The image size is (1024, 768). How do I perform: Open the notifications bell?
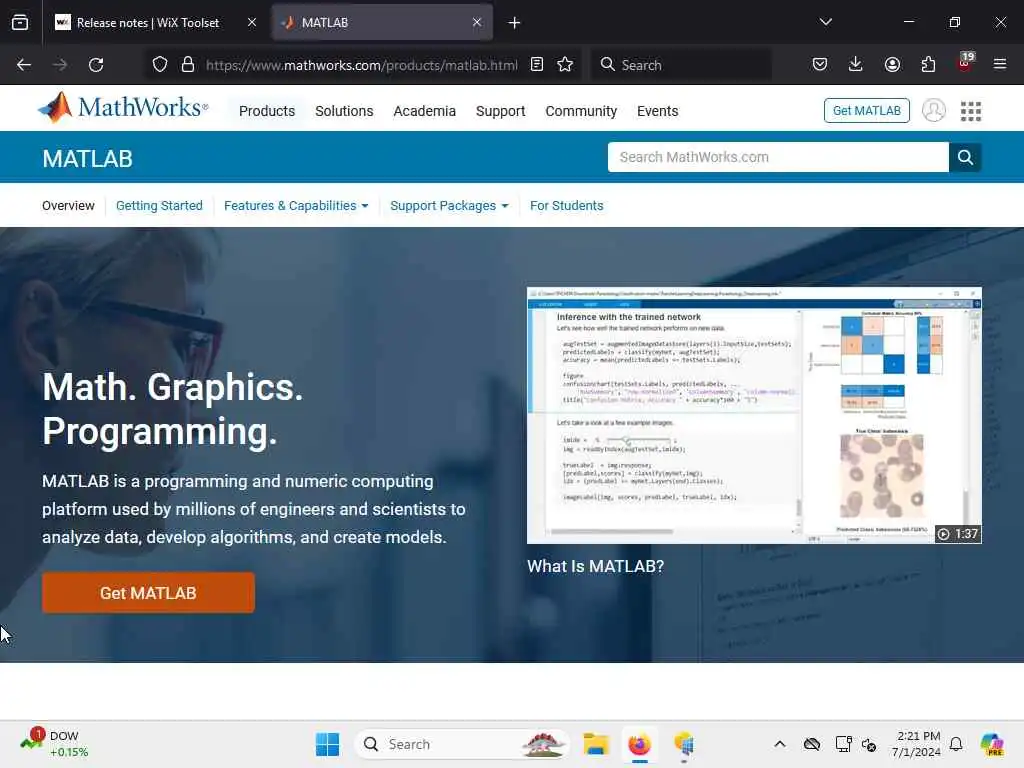pos(956,744)
